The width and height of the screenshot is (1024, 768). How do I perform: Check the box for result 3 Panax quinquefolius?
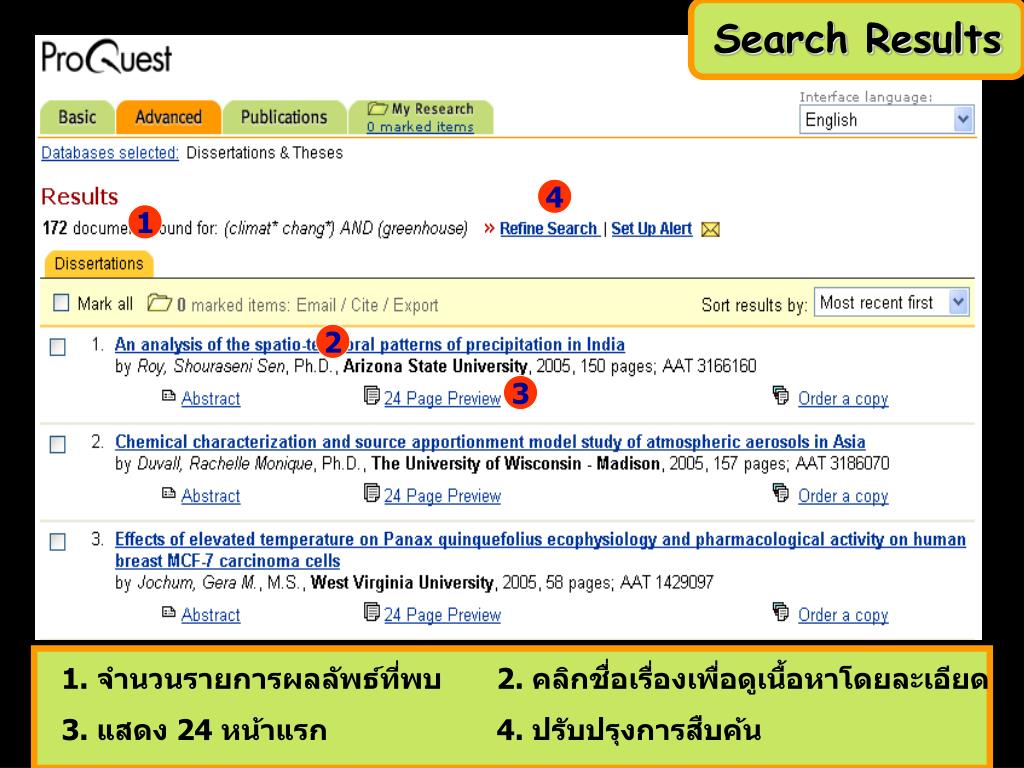point(57,541)
